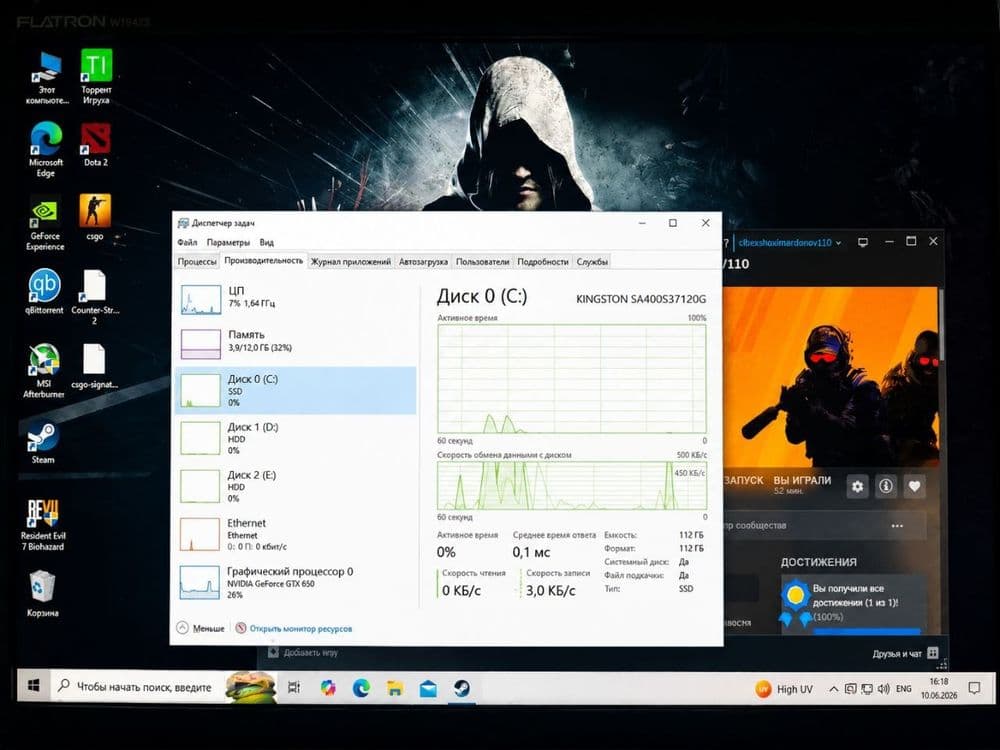This screenshot has height=750, width=1000.
Task: Open the Friends grid icon in Steam
Action: point(933,652)
